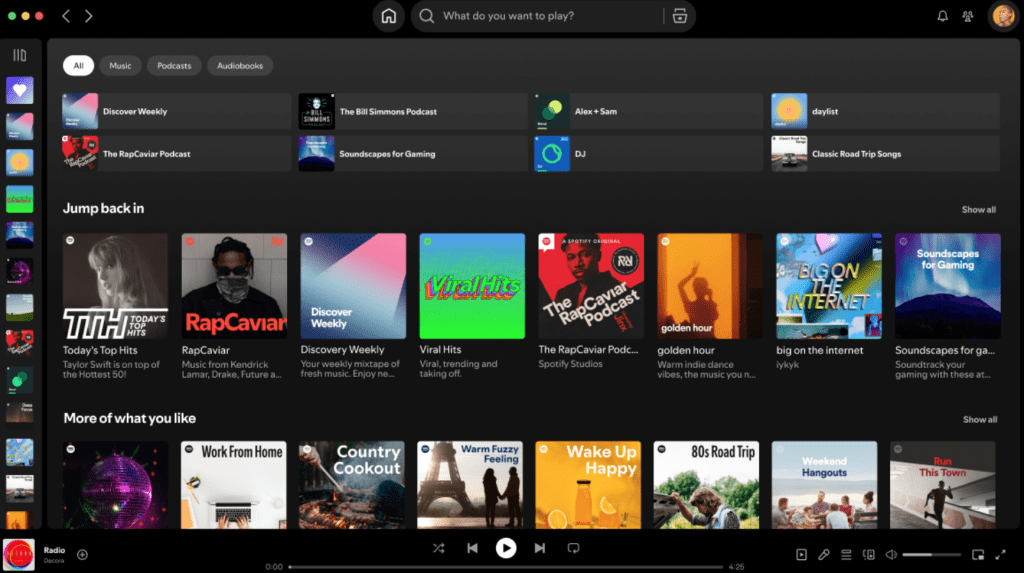Open The RapCaviar Podcast shortcut tile
The width and height of the screenshot is (1024, 573).
coord(176,154)
